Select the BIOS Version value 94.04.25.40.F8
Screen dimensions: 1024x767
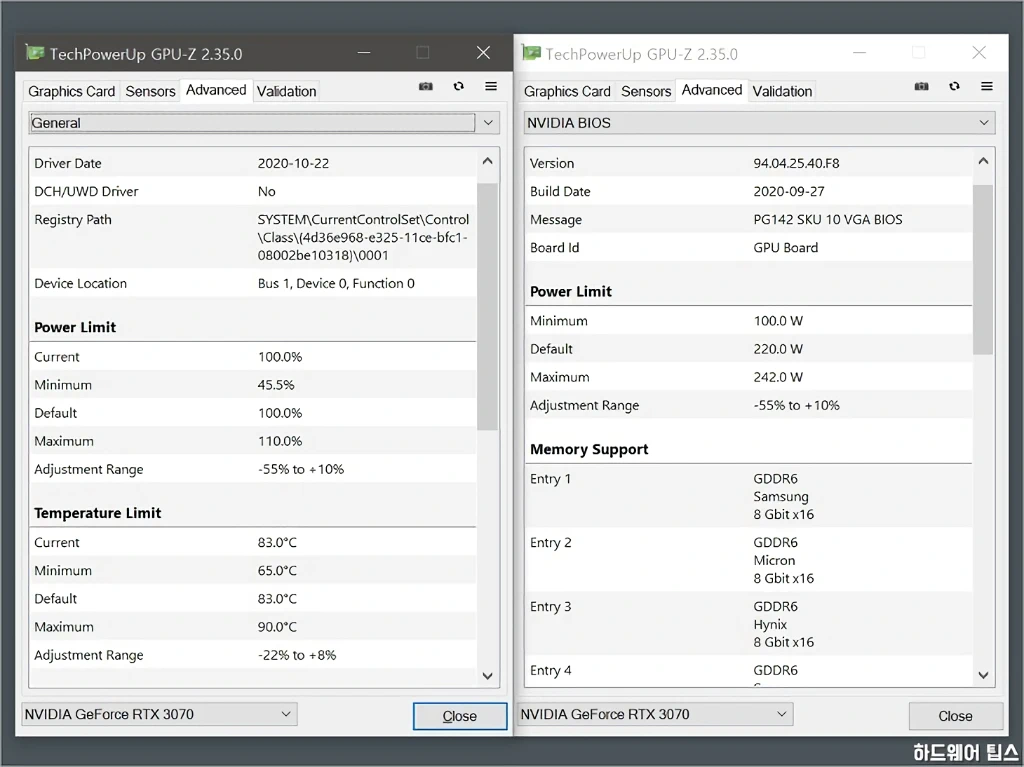(796, 163)
